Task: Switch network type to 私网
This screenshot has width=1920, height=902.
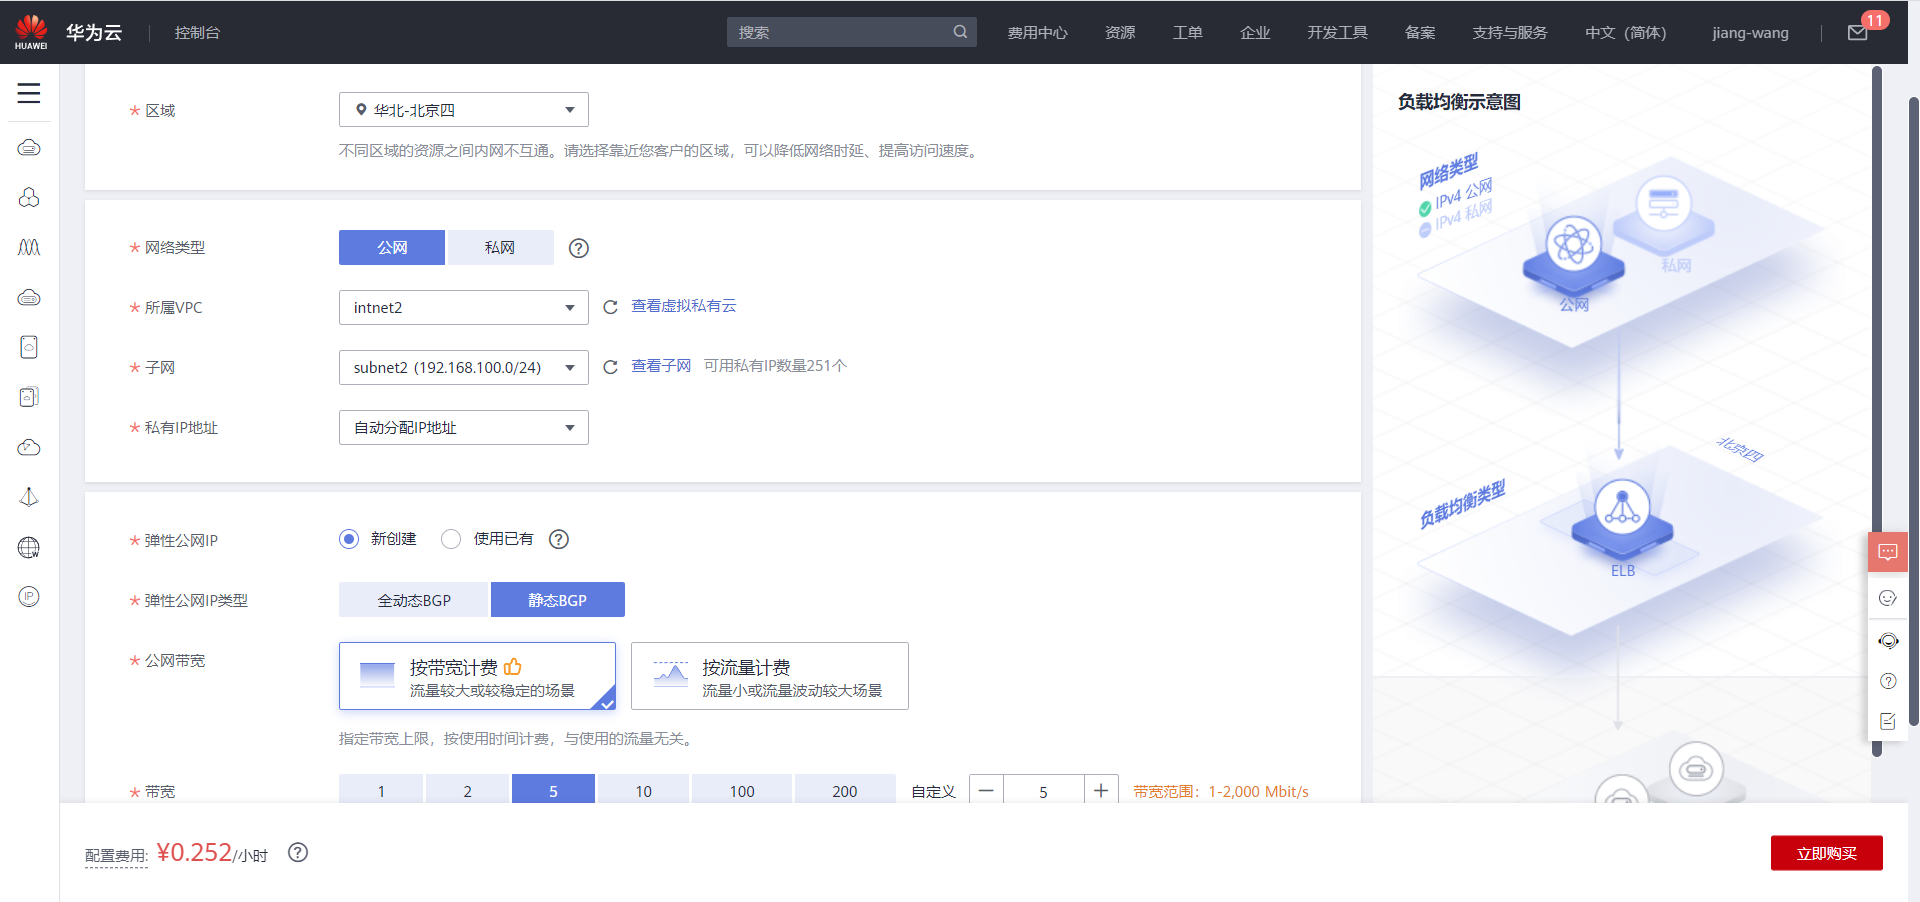Action: pyautogui.click(x=500, y=247)
